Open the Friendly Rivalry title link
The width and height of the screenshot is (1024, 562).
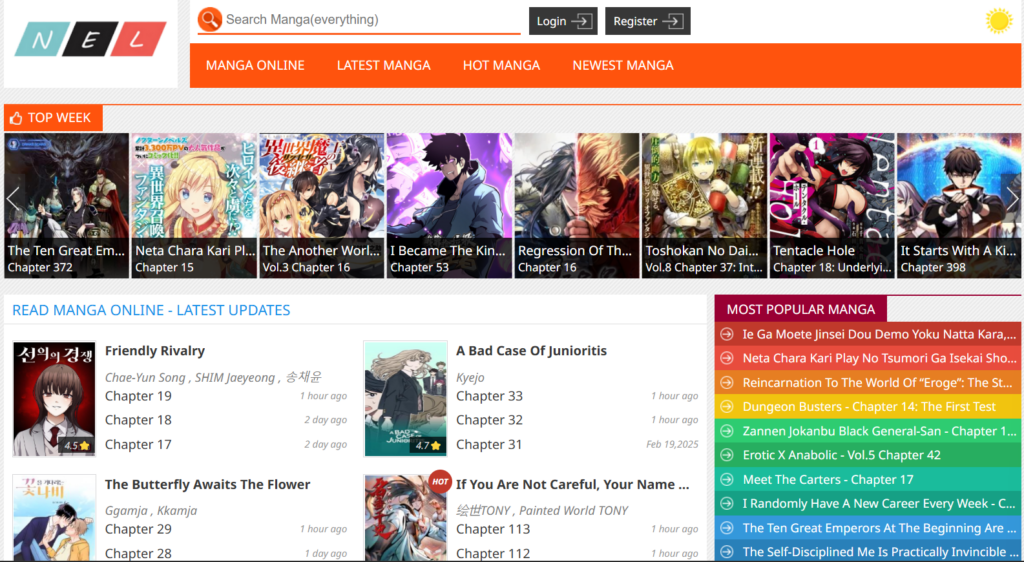tap(155, 351)
